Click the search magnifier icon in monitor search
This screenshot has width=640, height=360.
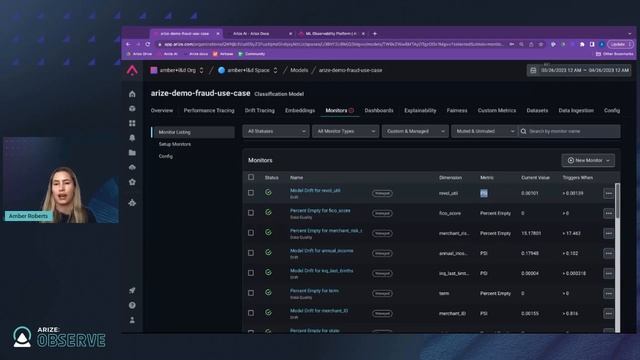tap(524, 131)
